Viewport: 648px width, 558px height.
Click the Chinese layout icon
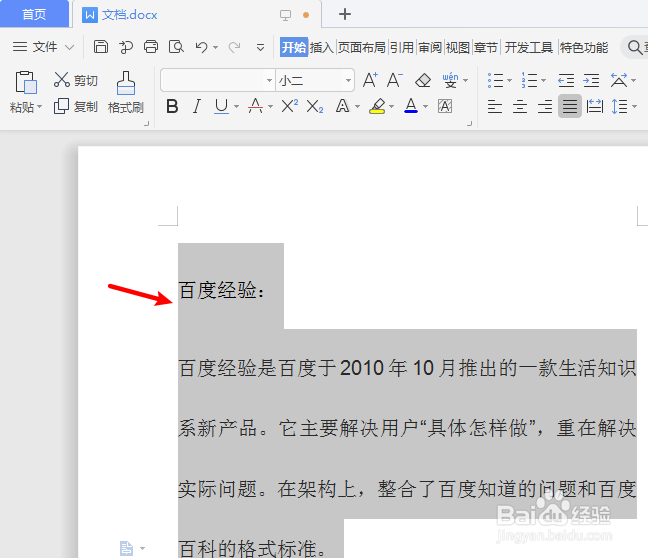(x=619, y=80)
